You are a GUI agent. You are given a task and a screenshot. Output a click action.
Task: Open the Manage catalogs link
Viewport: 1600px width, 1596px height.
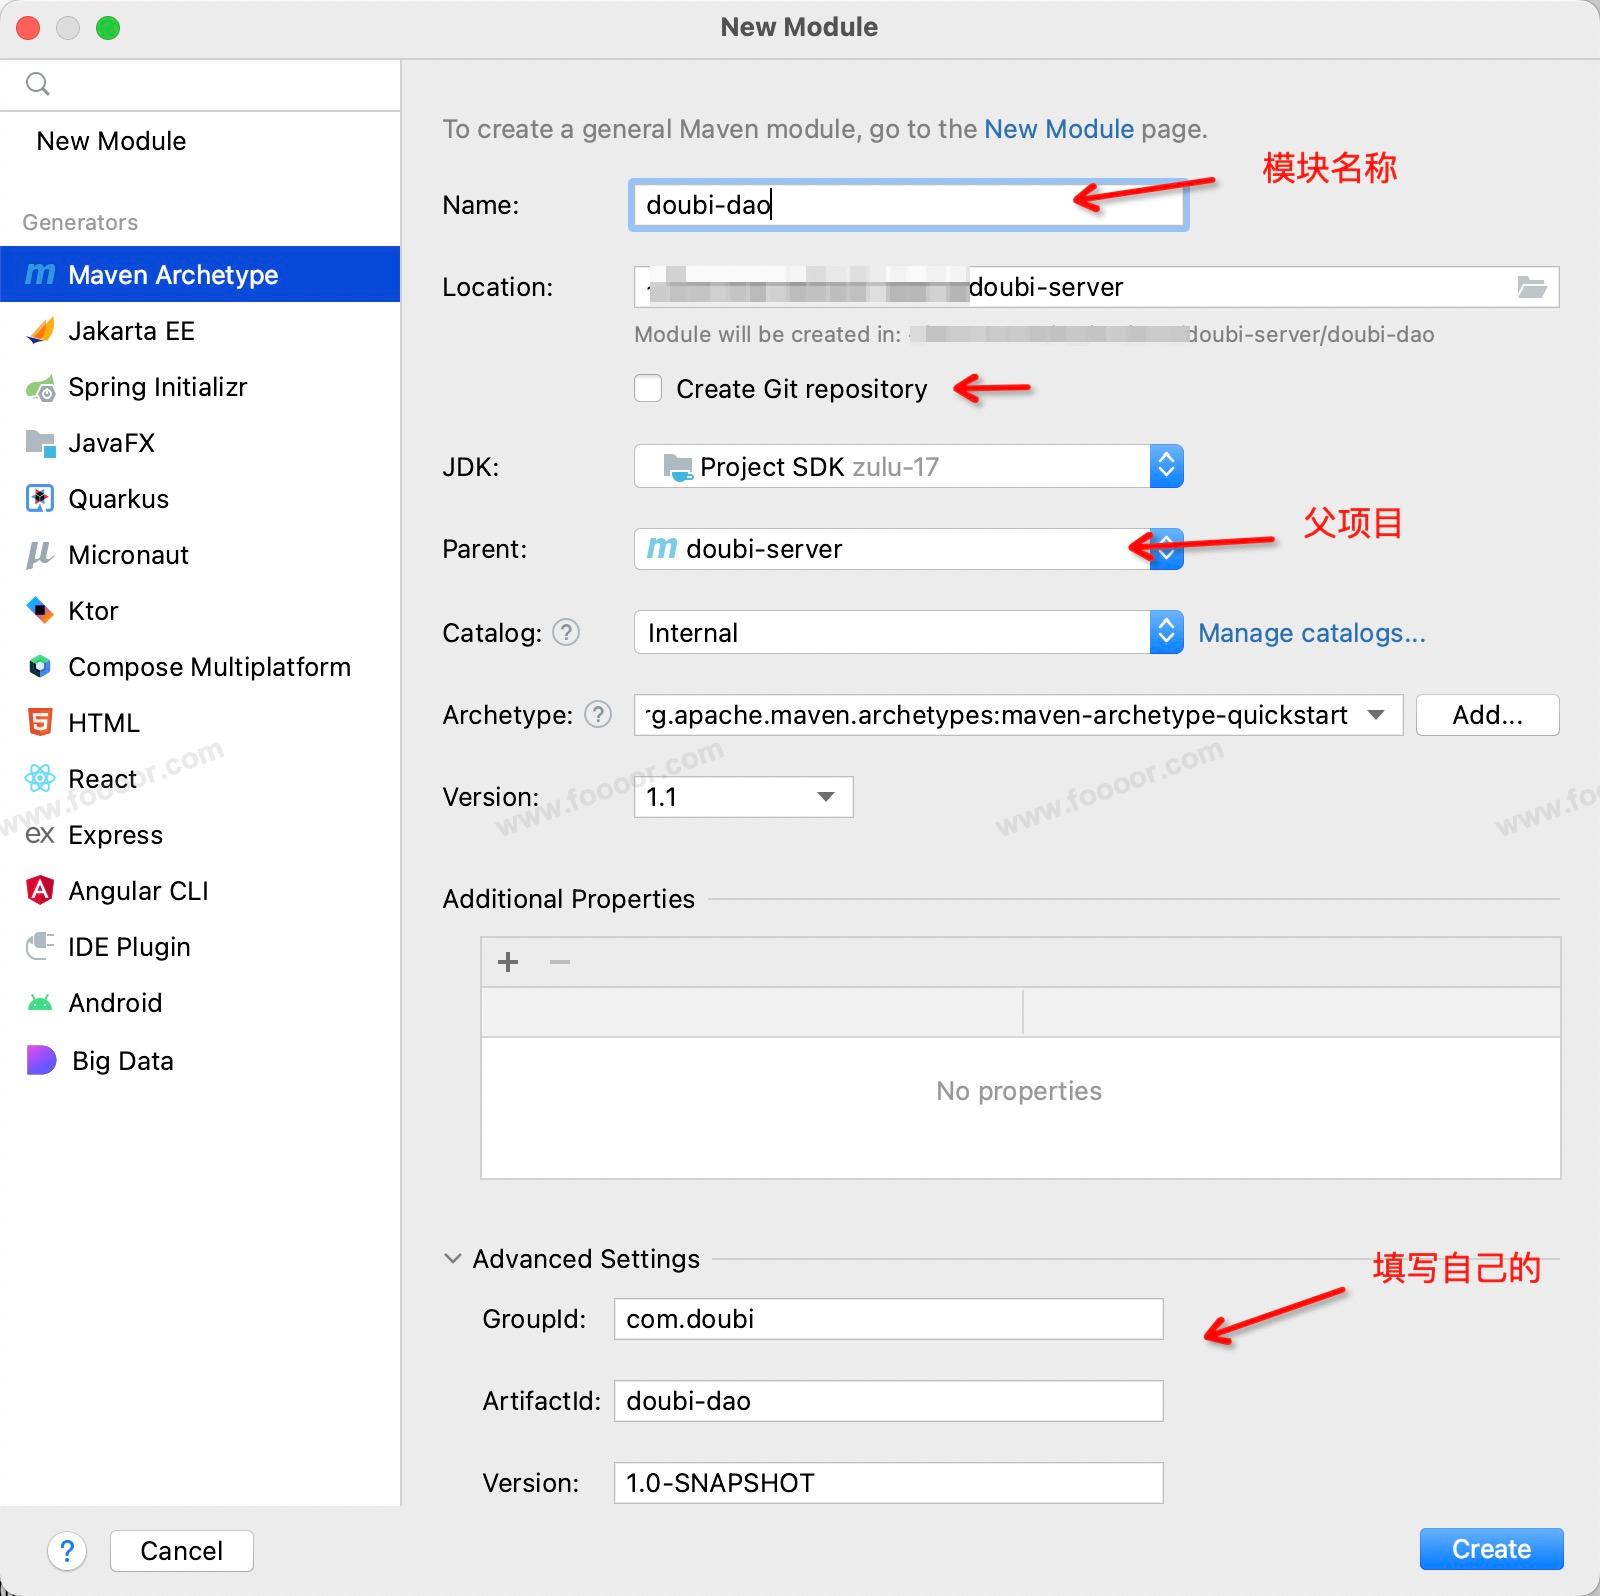(1311, 633)
